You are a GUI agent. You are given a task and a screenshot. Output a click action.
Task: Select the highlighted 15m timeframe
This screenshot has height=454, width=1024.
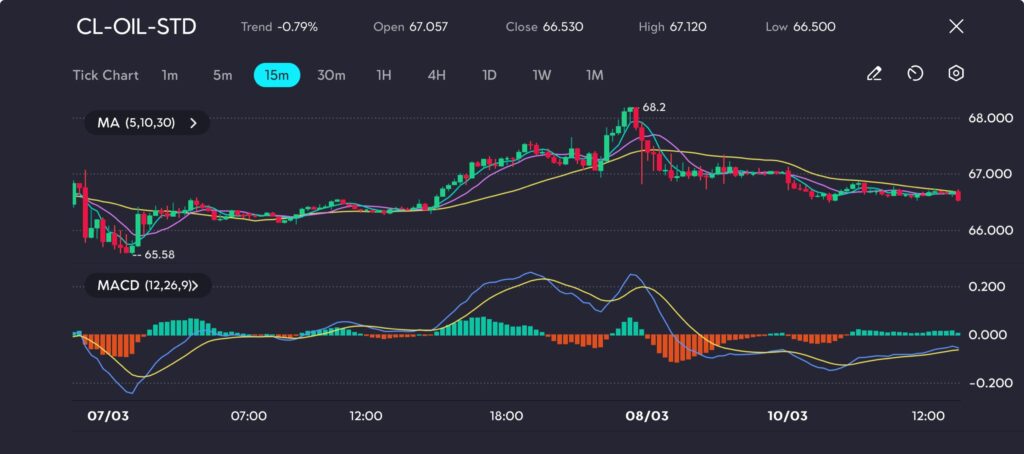click(277, 75)
